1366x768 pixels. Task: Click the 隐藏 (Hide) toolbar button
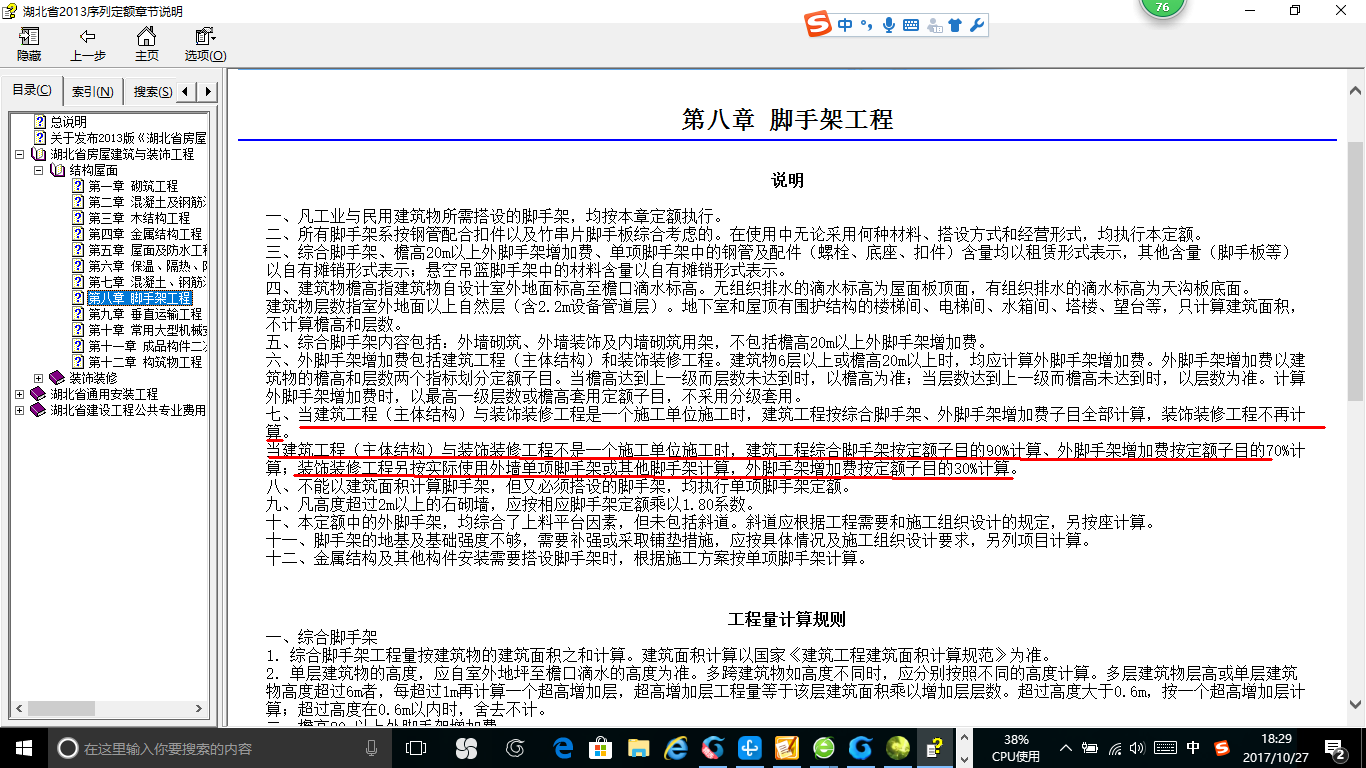[29, 45]
